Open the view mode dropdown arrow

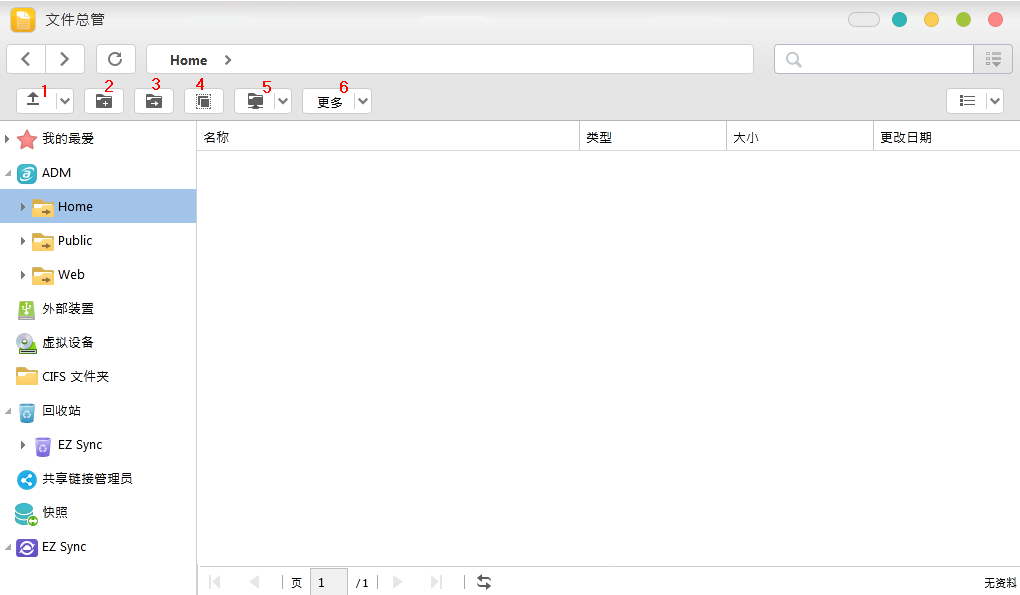coord(994,101)
